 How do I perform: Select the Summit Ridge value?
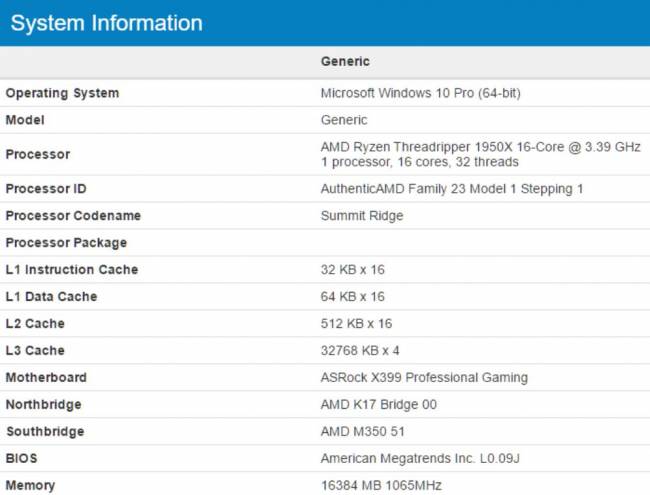click(361, 216)
